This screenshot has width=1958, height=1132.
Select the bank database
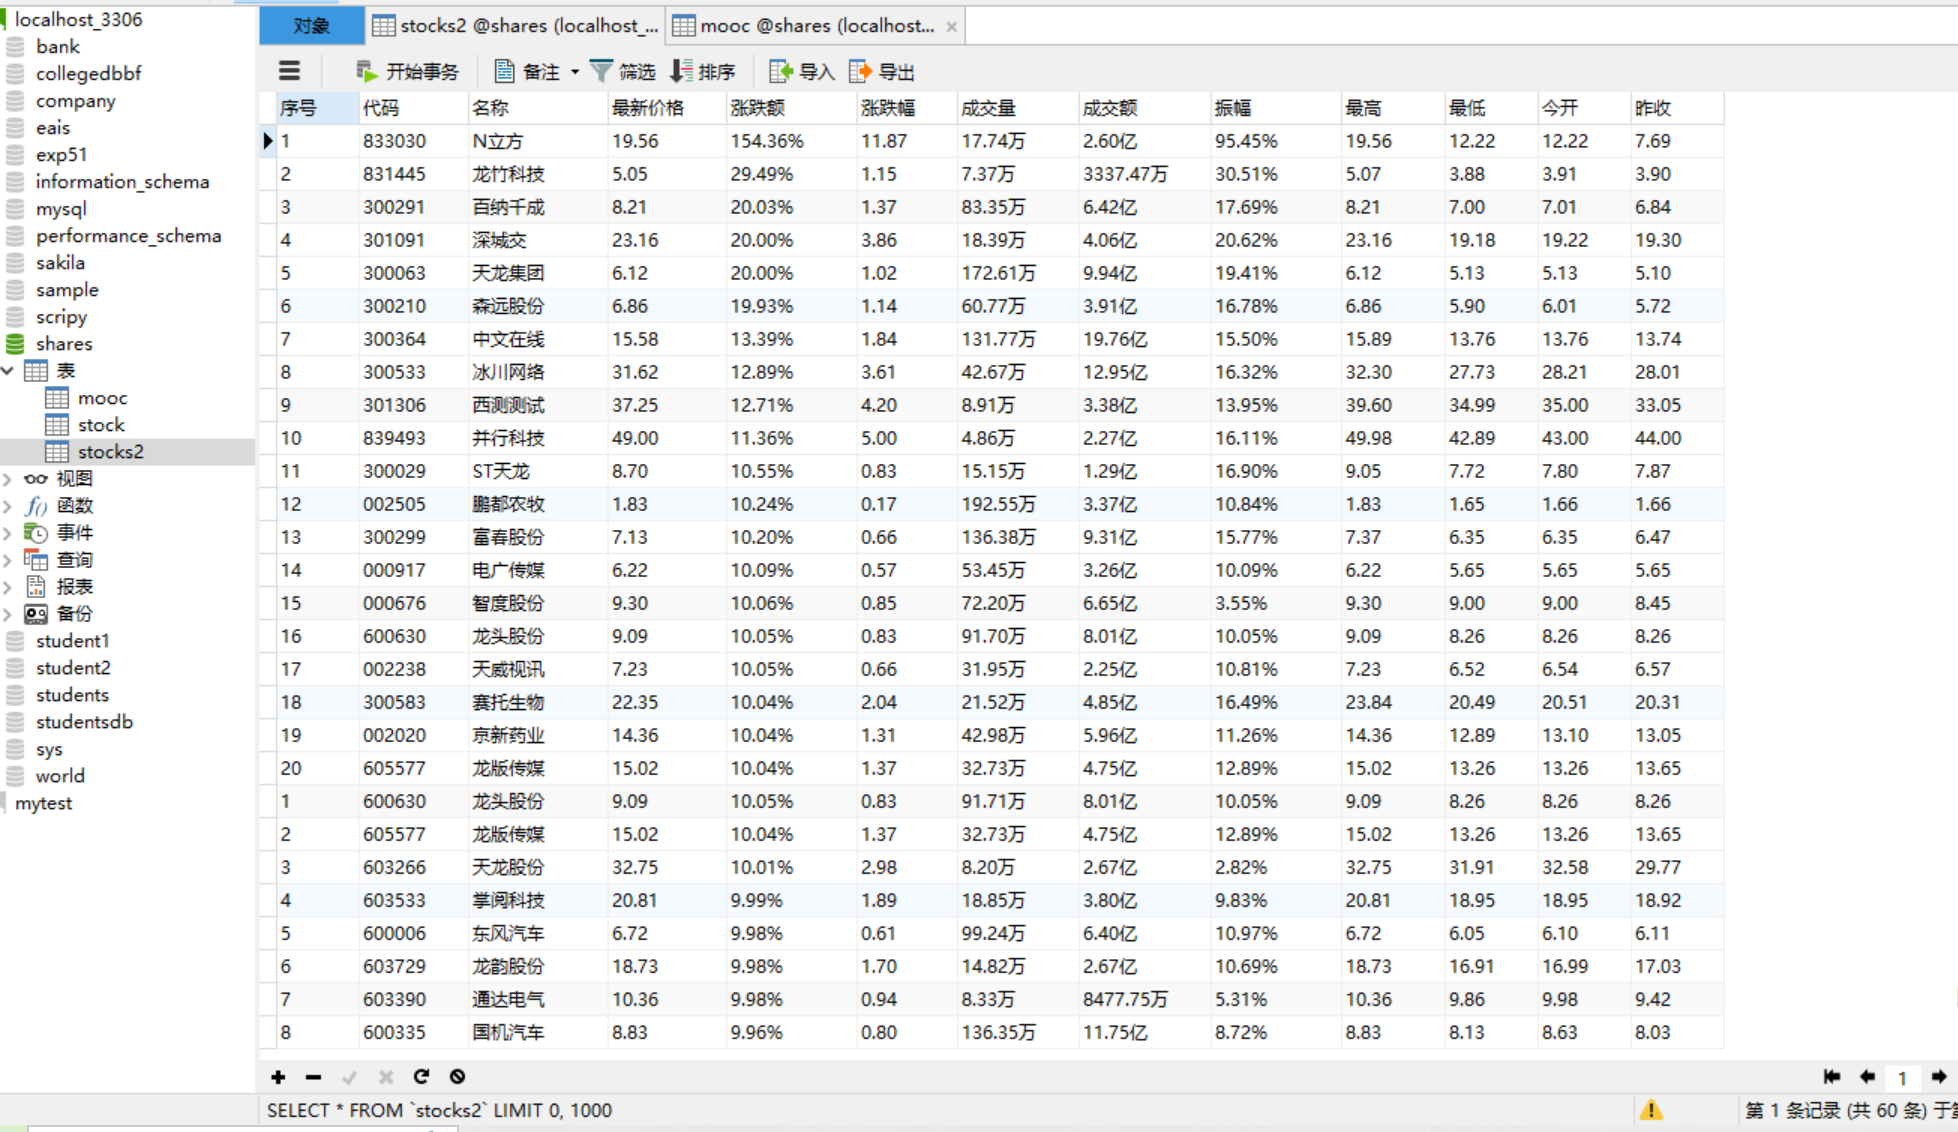coord(57,47)
